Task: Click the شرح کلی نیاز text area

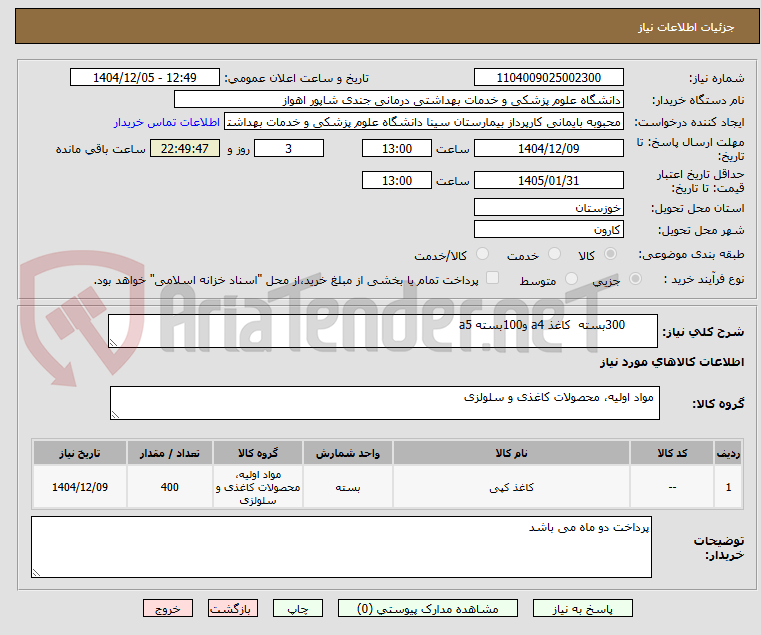Action: pos(383,331)
